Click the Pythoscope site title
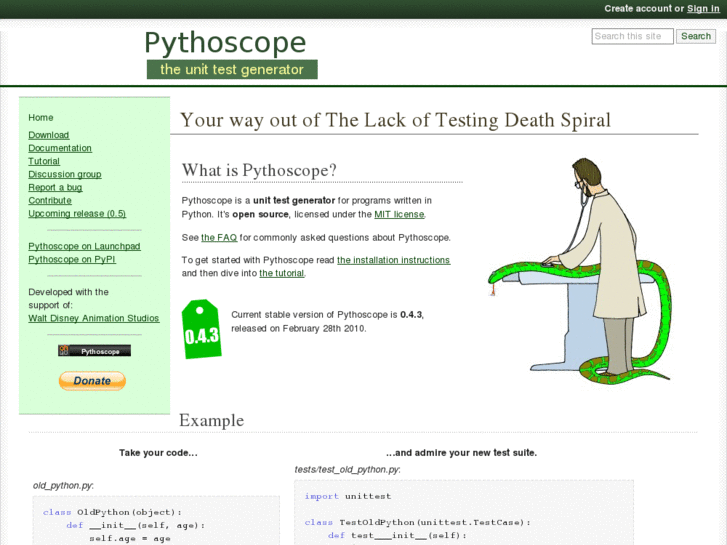The width and height of the screenshot is (727, 545). coord(225,43)
